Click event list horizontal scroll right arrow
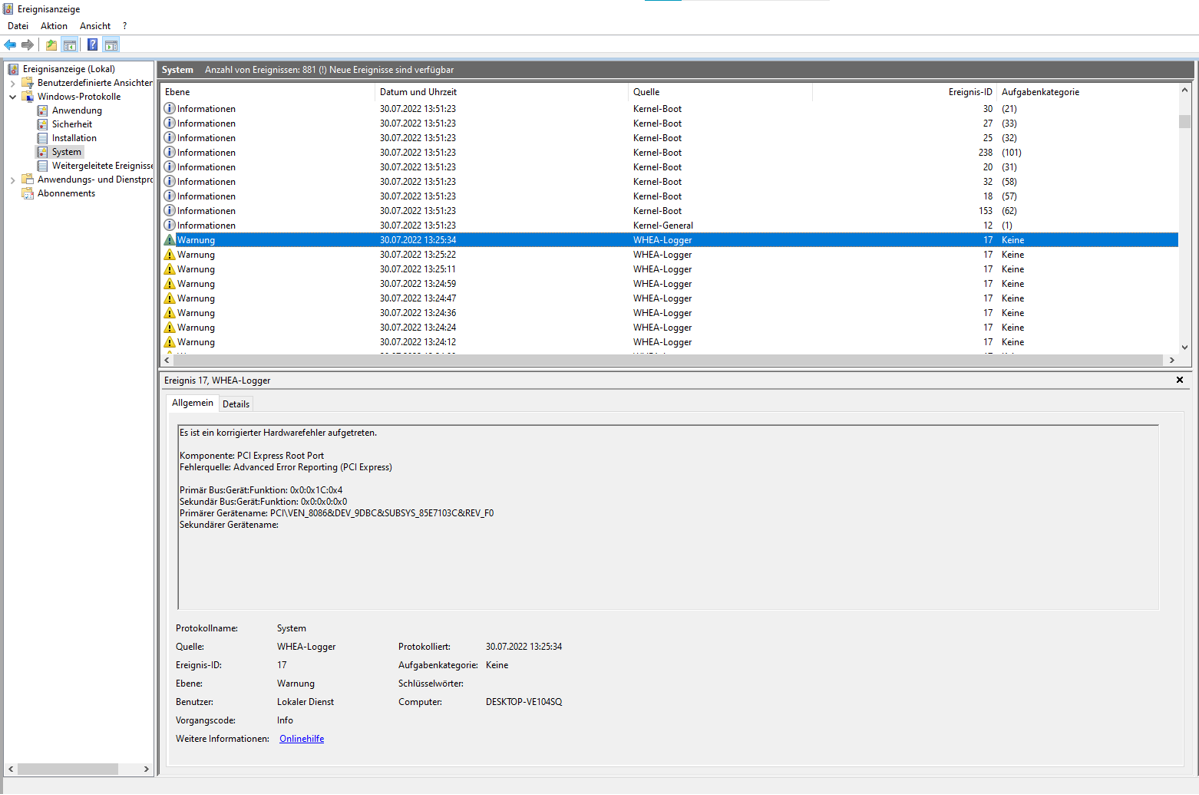The width and height of the screenshot is (1199, 795). [1171, 360]
